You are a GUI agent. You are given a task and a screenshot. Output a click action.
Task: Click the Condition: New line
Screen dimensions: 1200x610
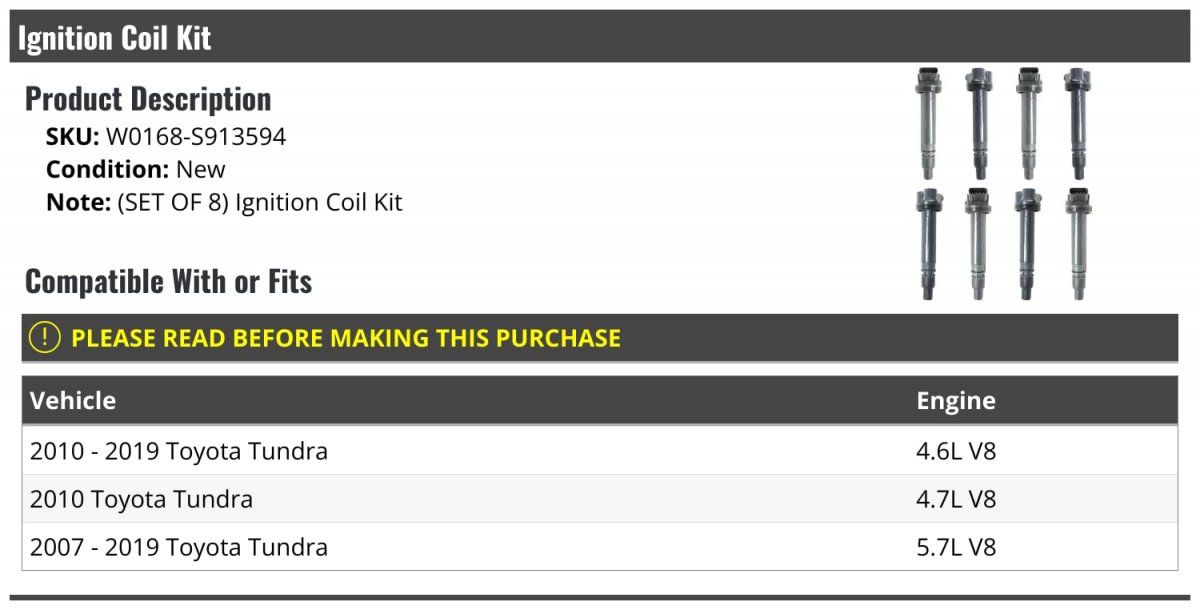pyautogui.click(x=136, y=169)
